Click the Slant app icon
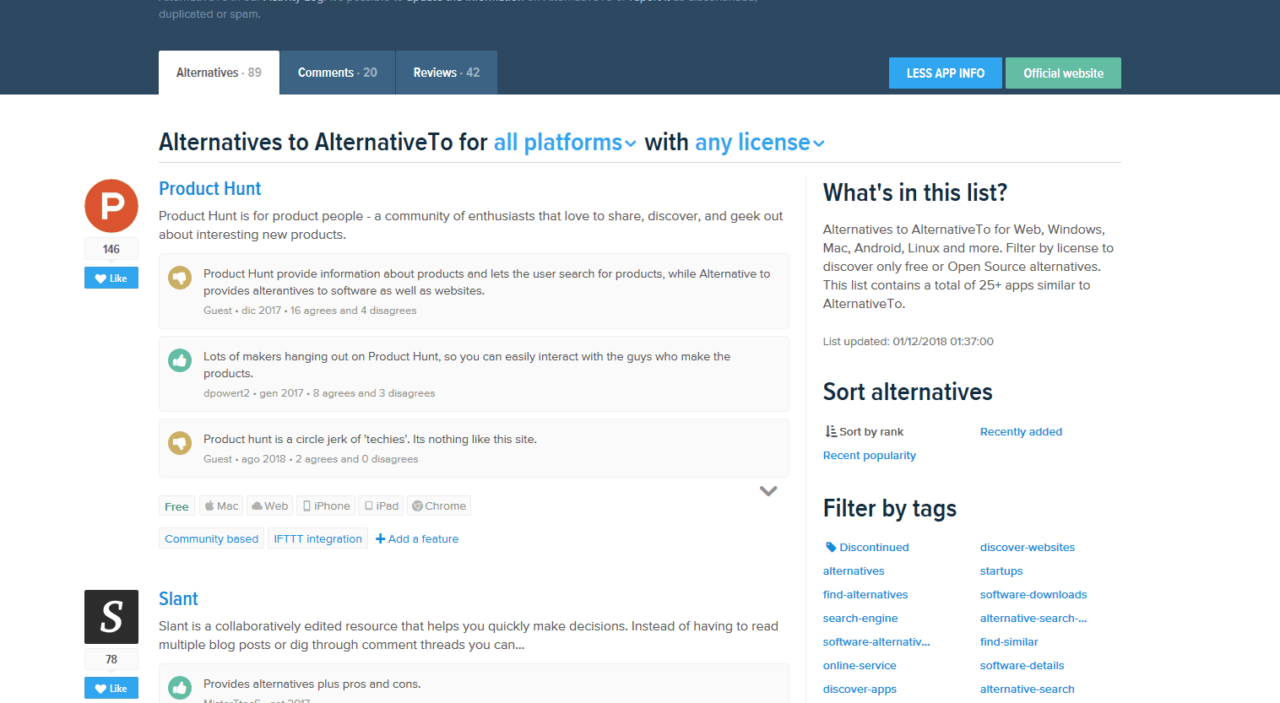The height and width of the screenshot is (703, 1280). (110, 616)
